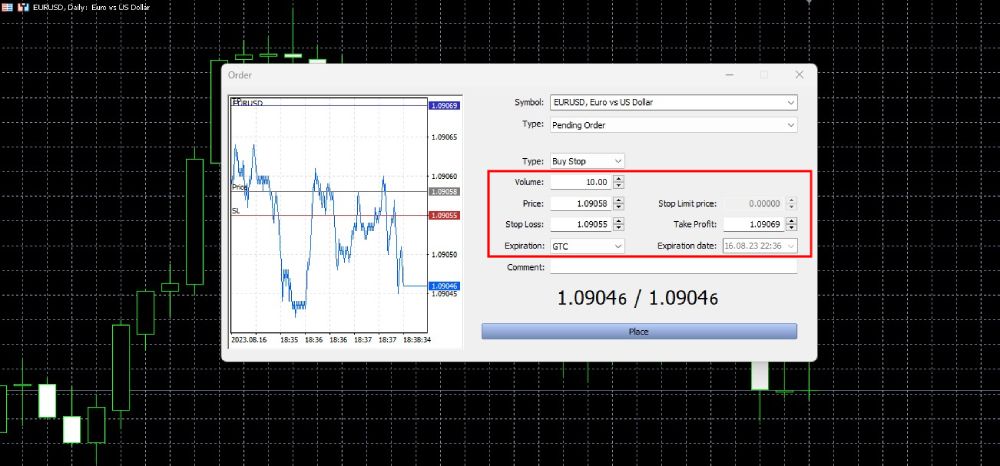
Task: Close the Order dialog window
Action: click(x=798, y=75)
